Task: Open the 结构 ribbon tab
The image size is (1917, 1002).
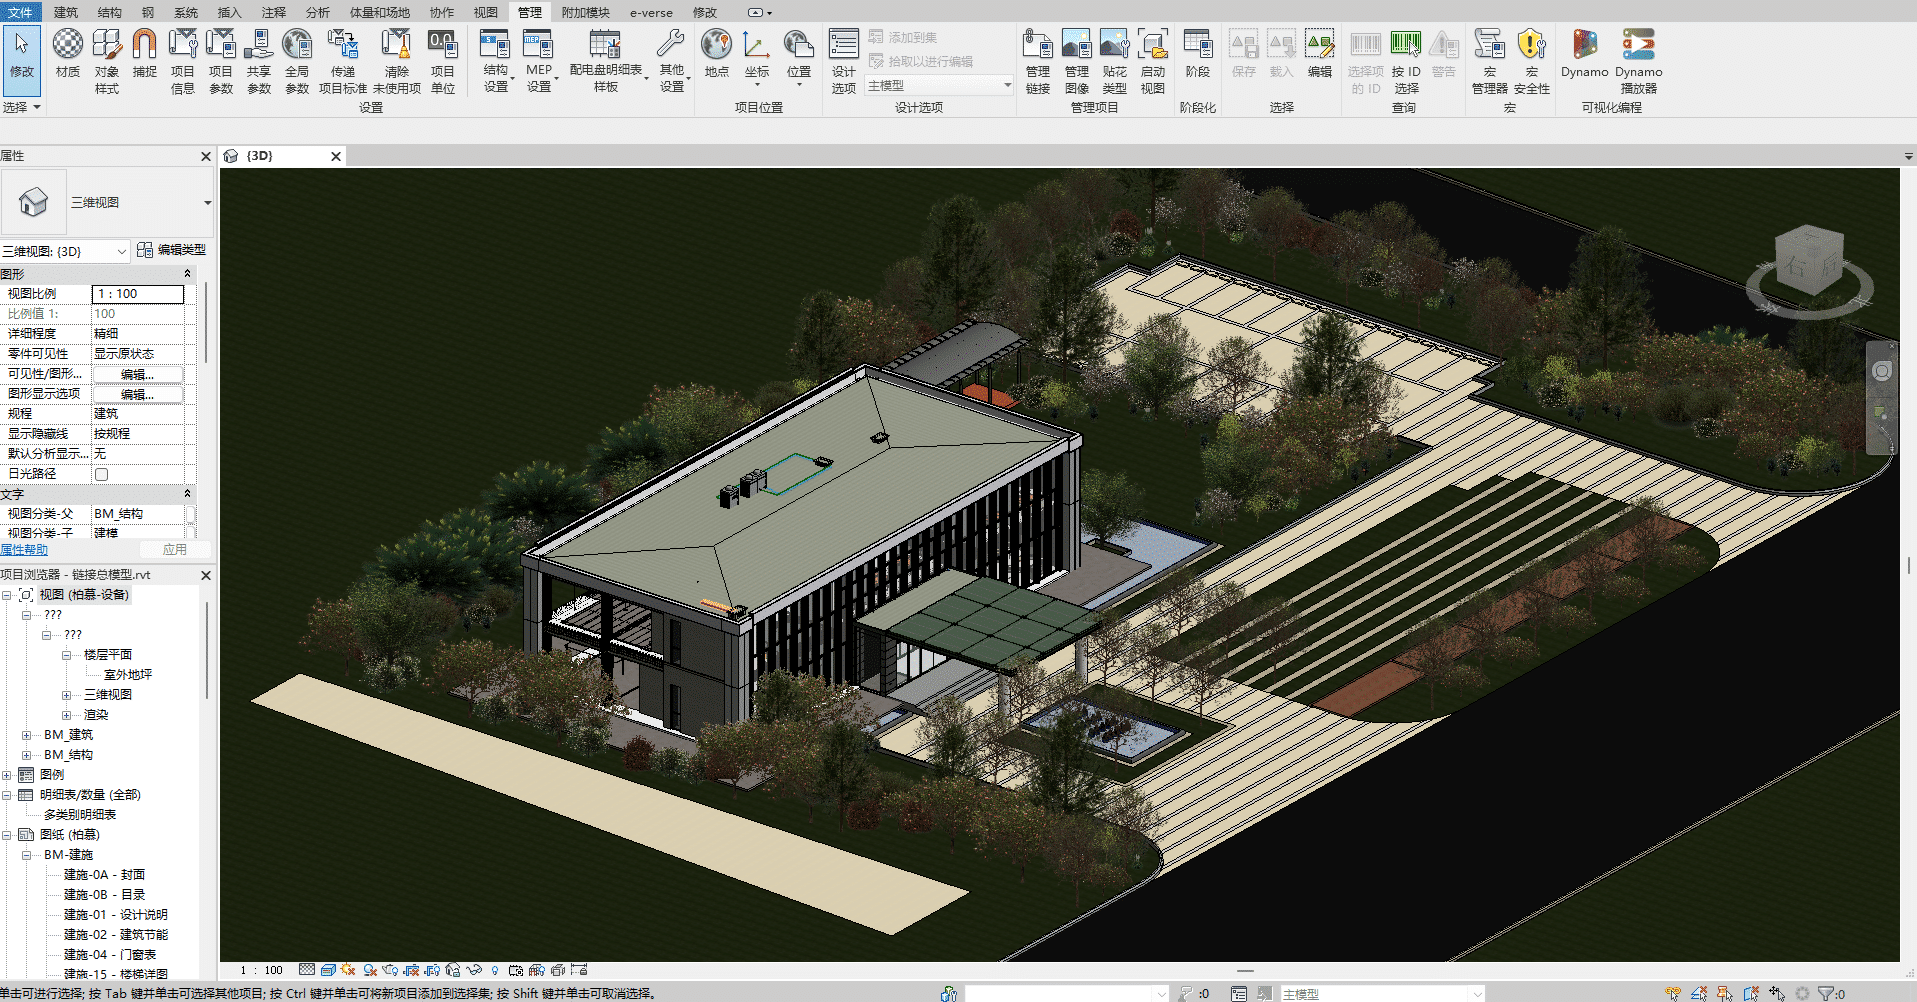Action: (x=109, y=12)
